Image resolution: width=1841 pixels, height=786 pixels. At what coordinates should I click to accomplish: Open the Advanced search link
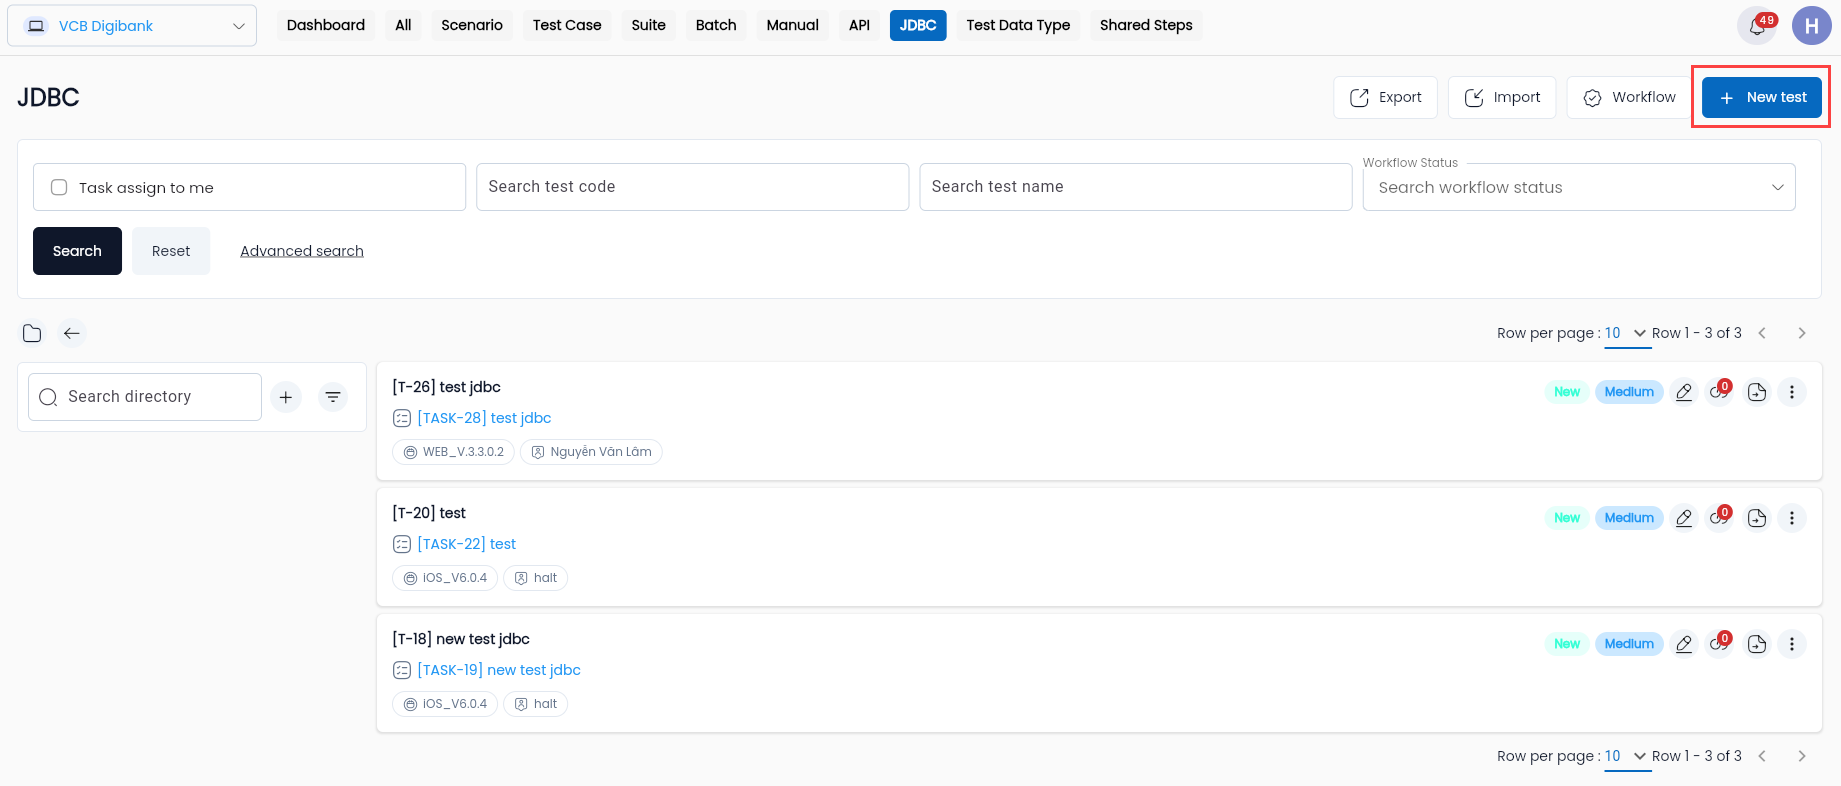(x=302, y=251)
